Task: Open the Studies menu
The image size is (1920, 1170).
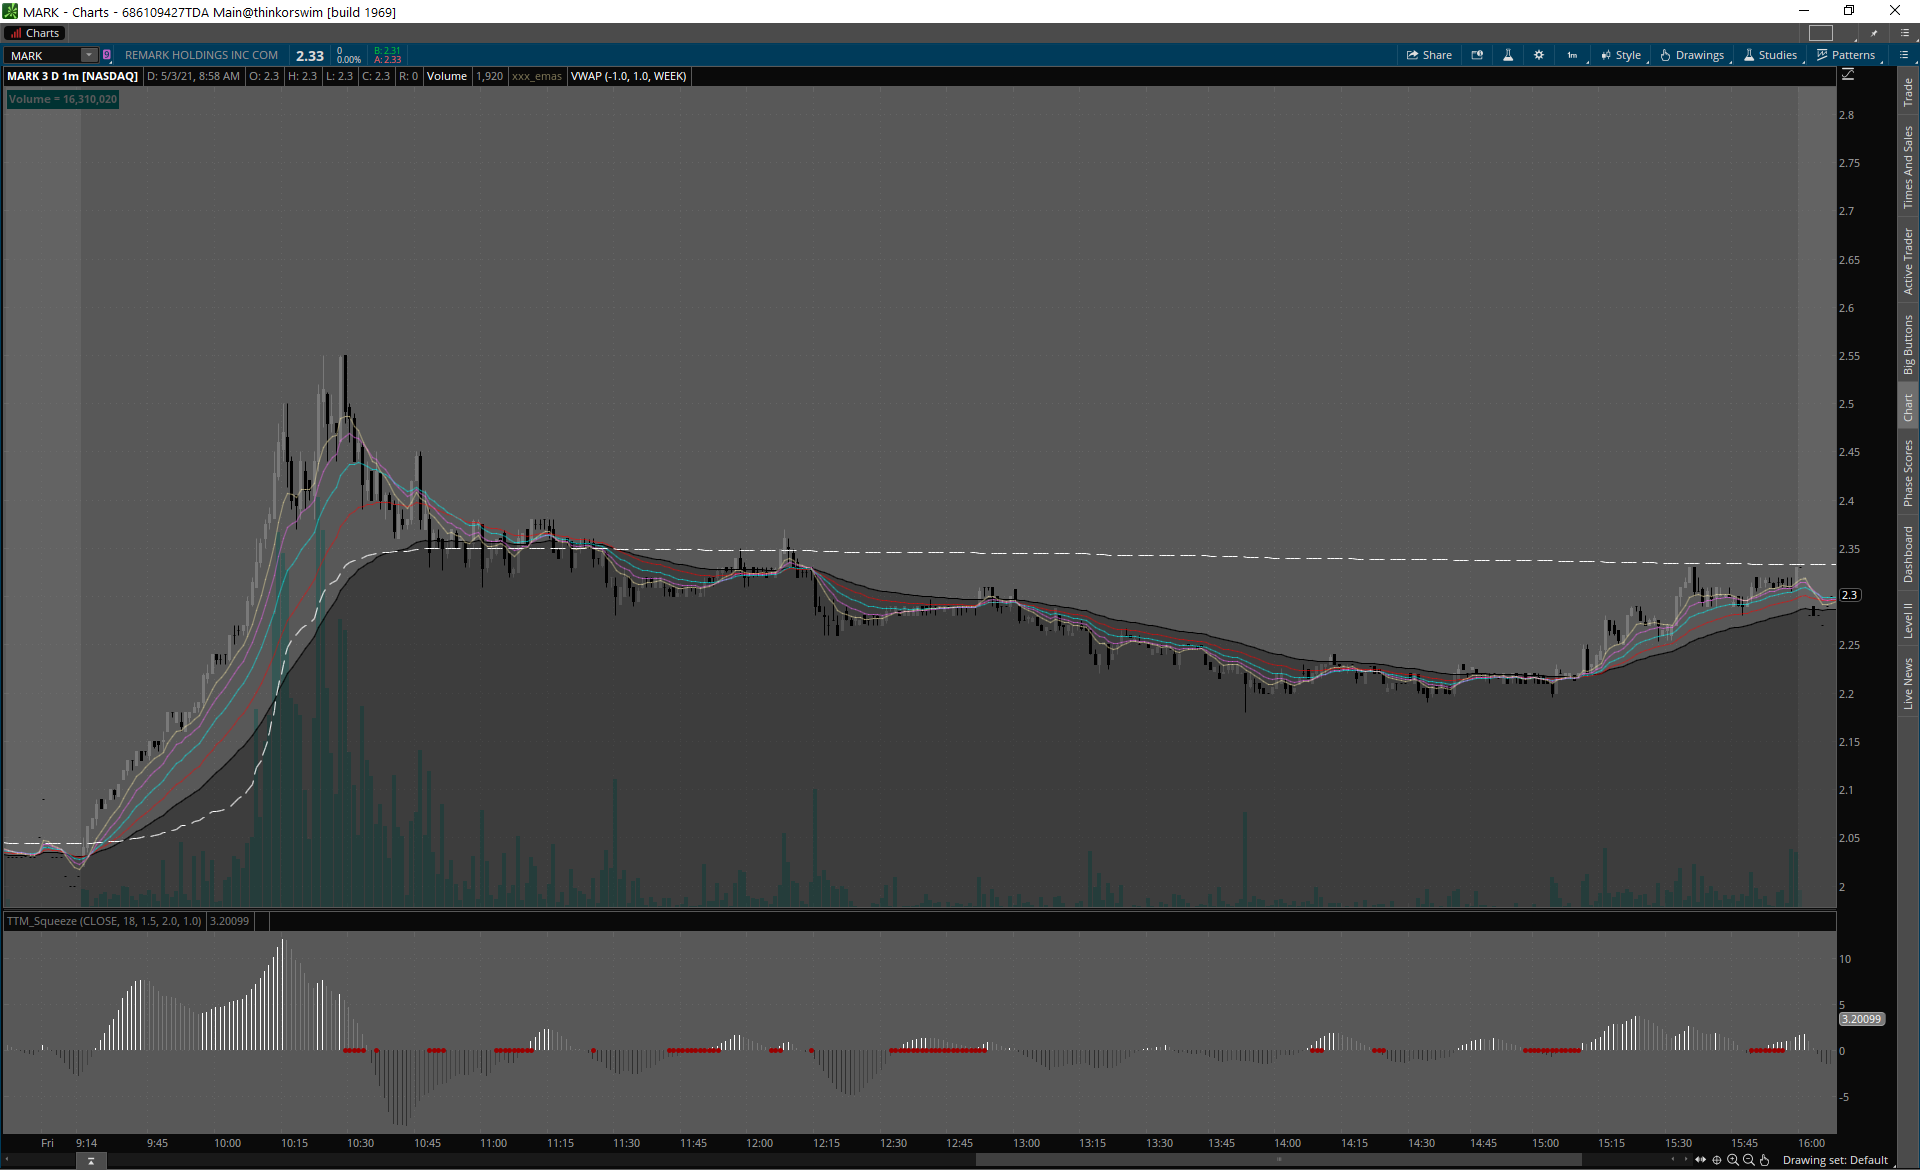Action: (x=1770, y=55)
